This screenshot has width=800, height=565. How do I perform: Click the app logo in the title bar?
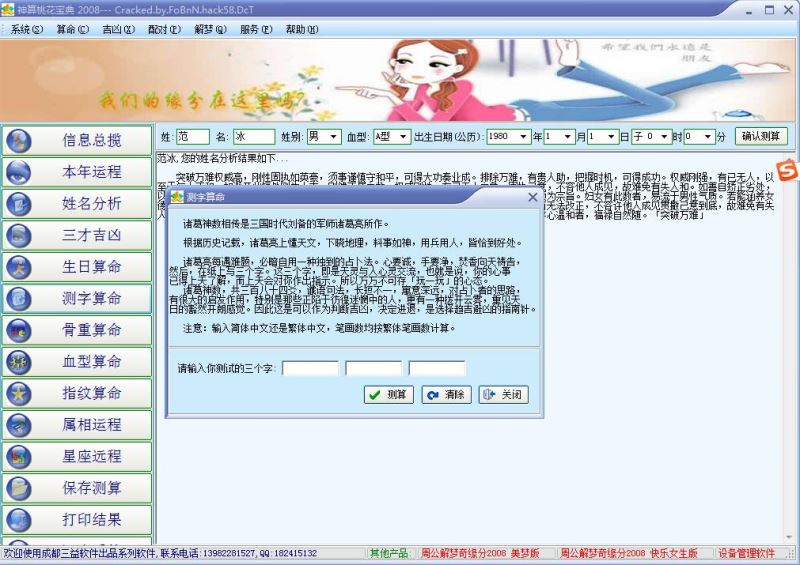(7, 9)
